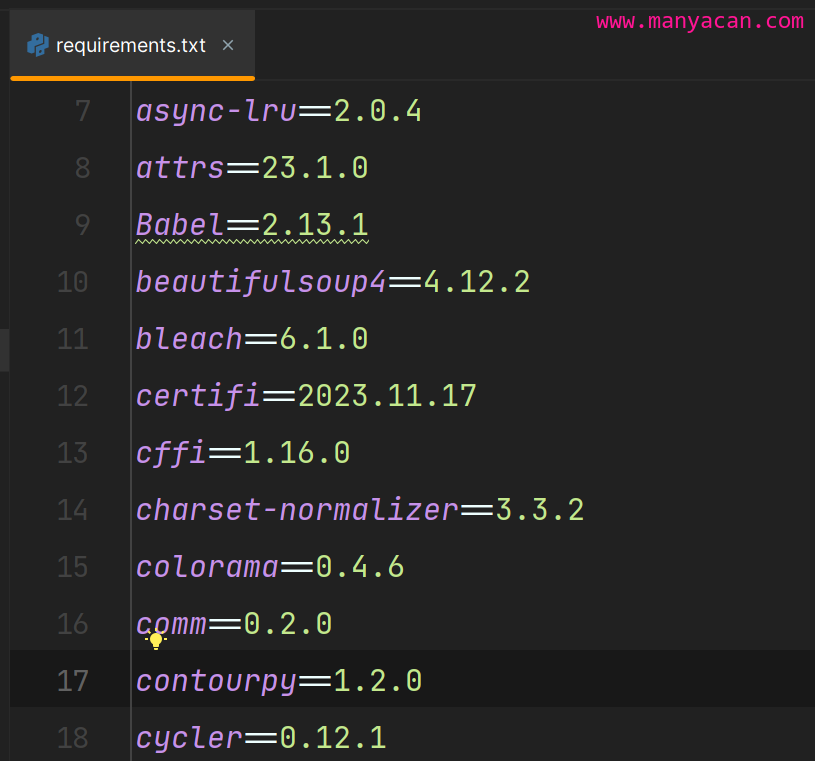Click line number 11 in gutter
Image resolution: width=815 pixels, height=761 pixels.
coord(73,338)
